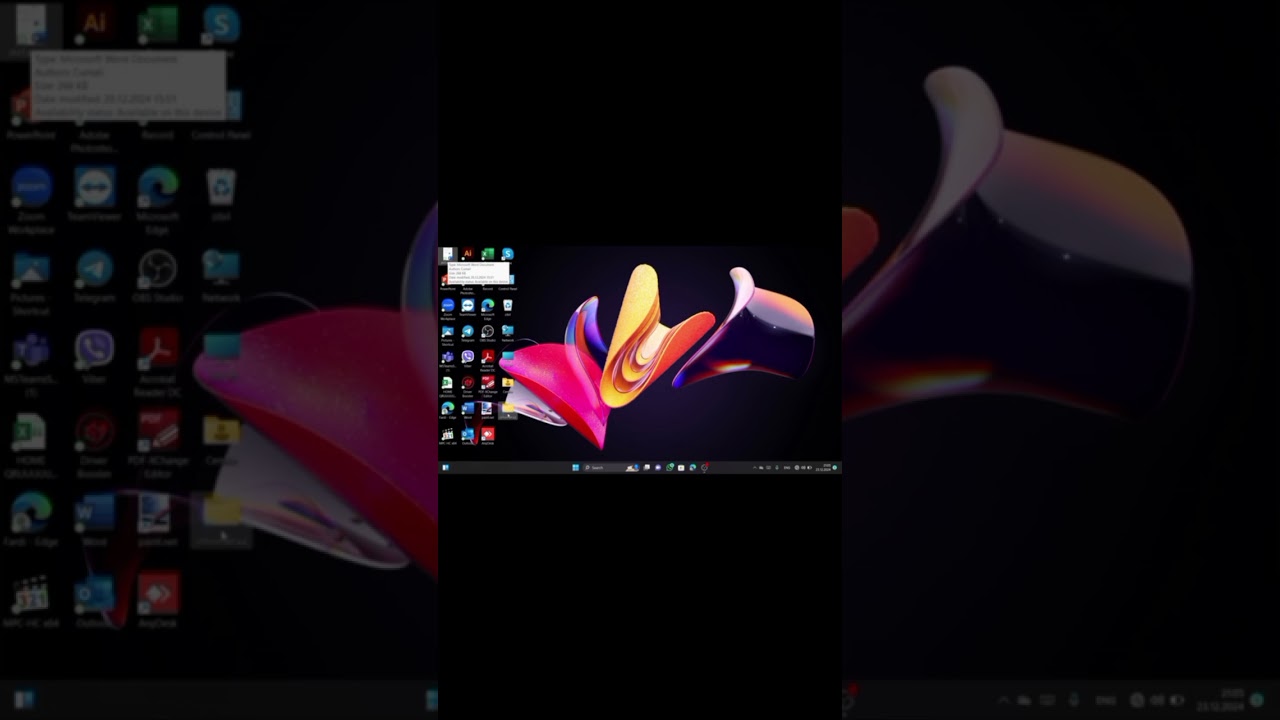
Task: Open the Zoom Workplace desktop icon
Action: click(448, 305)
